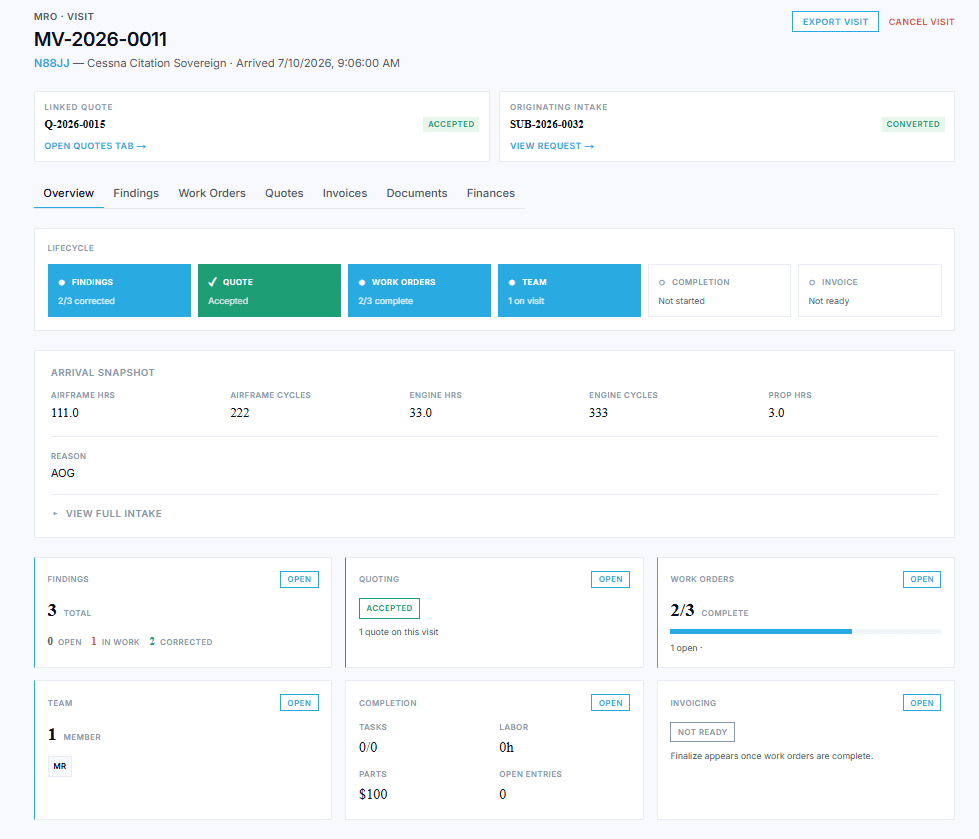Viewport: 979px width, 839px height.
Task: Click the AOG reason value
Action: 62,473
